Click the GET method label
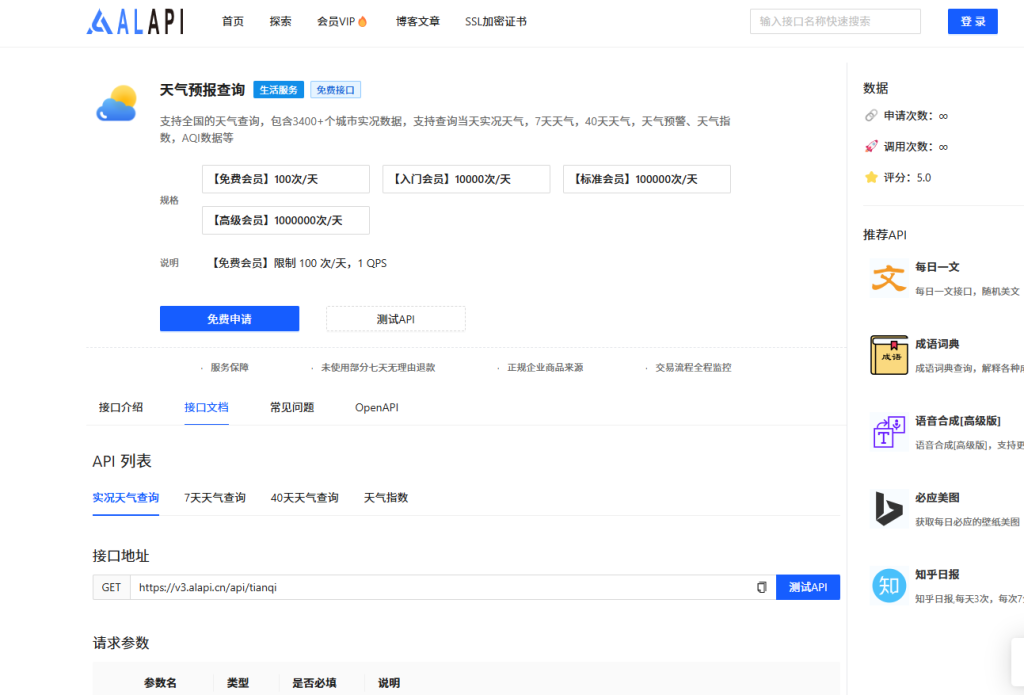The width and height of the screenshot is (1024, 695). click(x=111, y=587)
